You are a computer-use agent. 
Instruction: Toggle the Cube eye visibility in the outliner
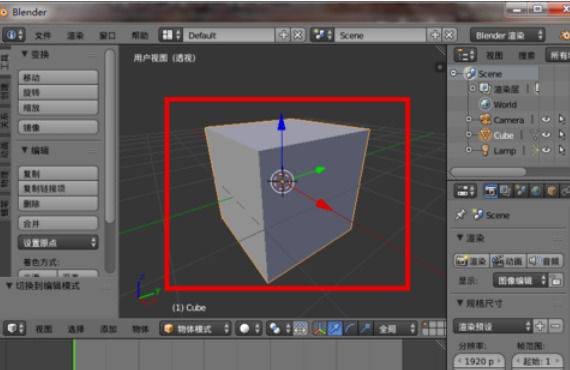pyautogui.click(x=546, y=134)
